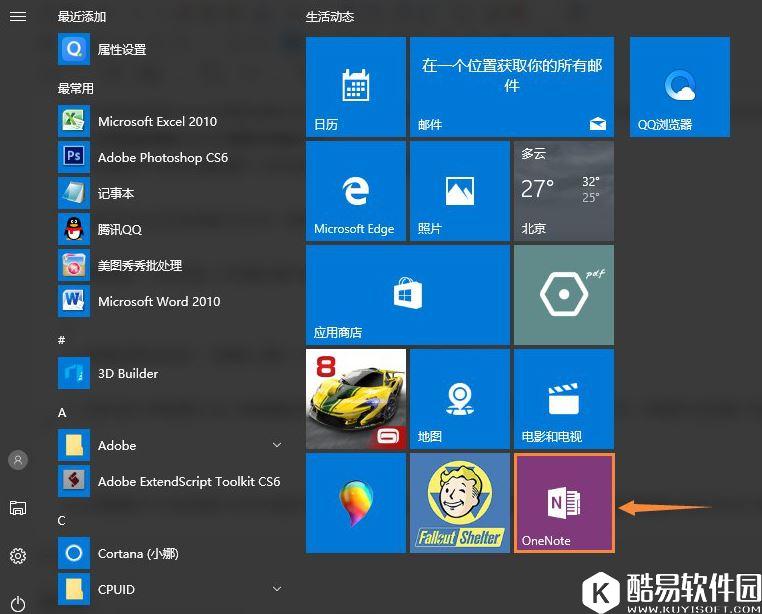Open the 邮件 Mail tile
This screenshot has width=762, height=614.
(x=512, y=87)
